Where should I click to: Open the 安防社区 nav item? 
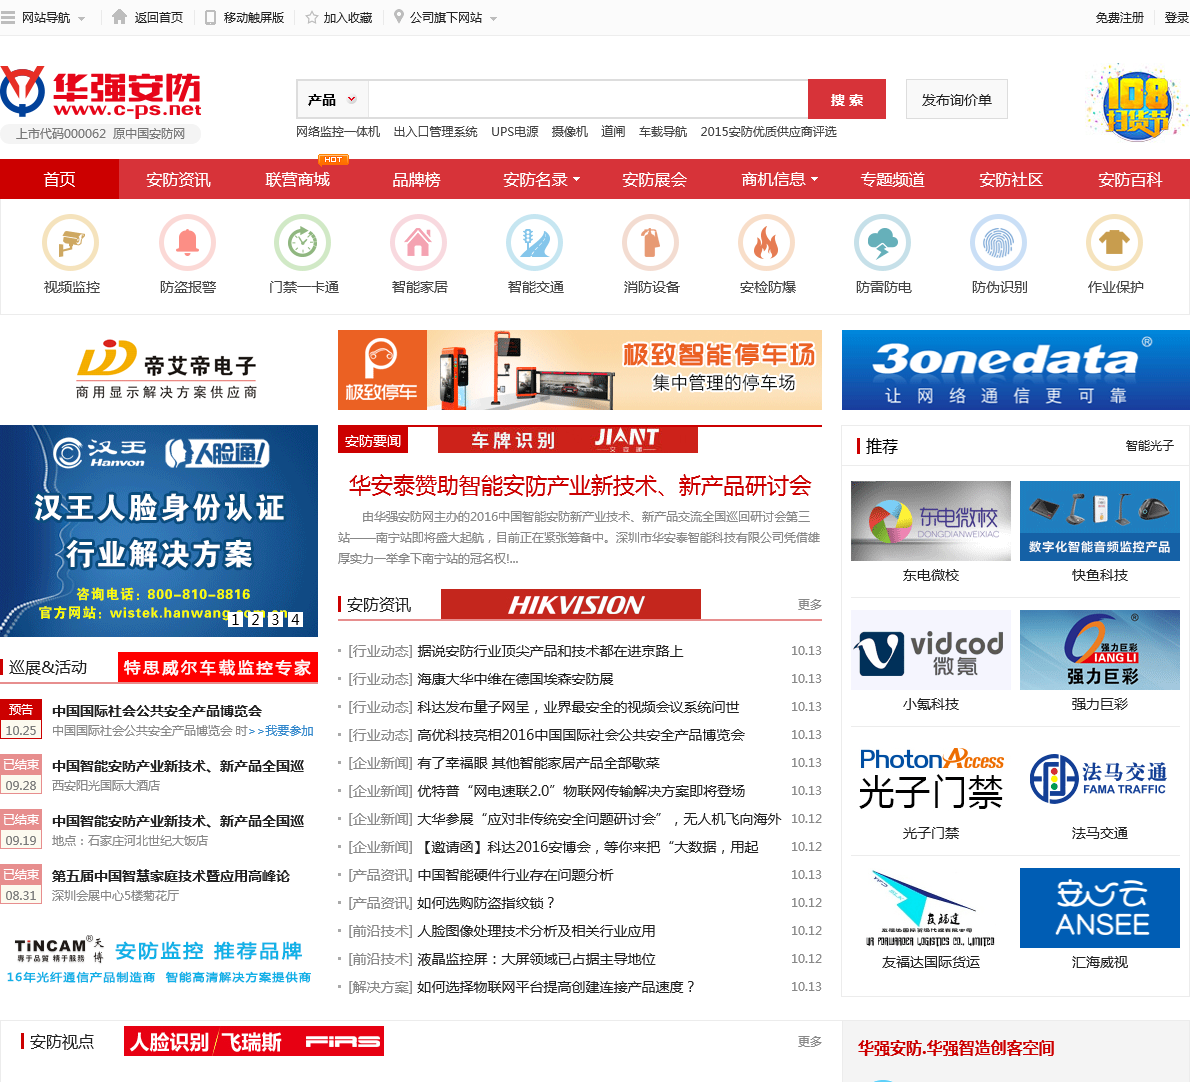click(x=1011, y=179)
